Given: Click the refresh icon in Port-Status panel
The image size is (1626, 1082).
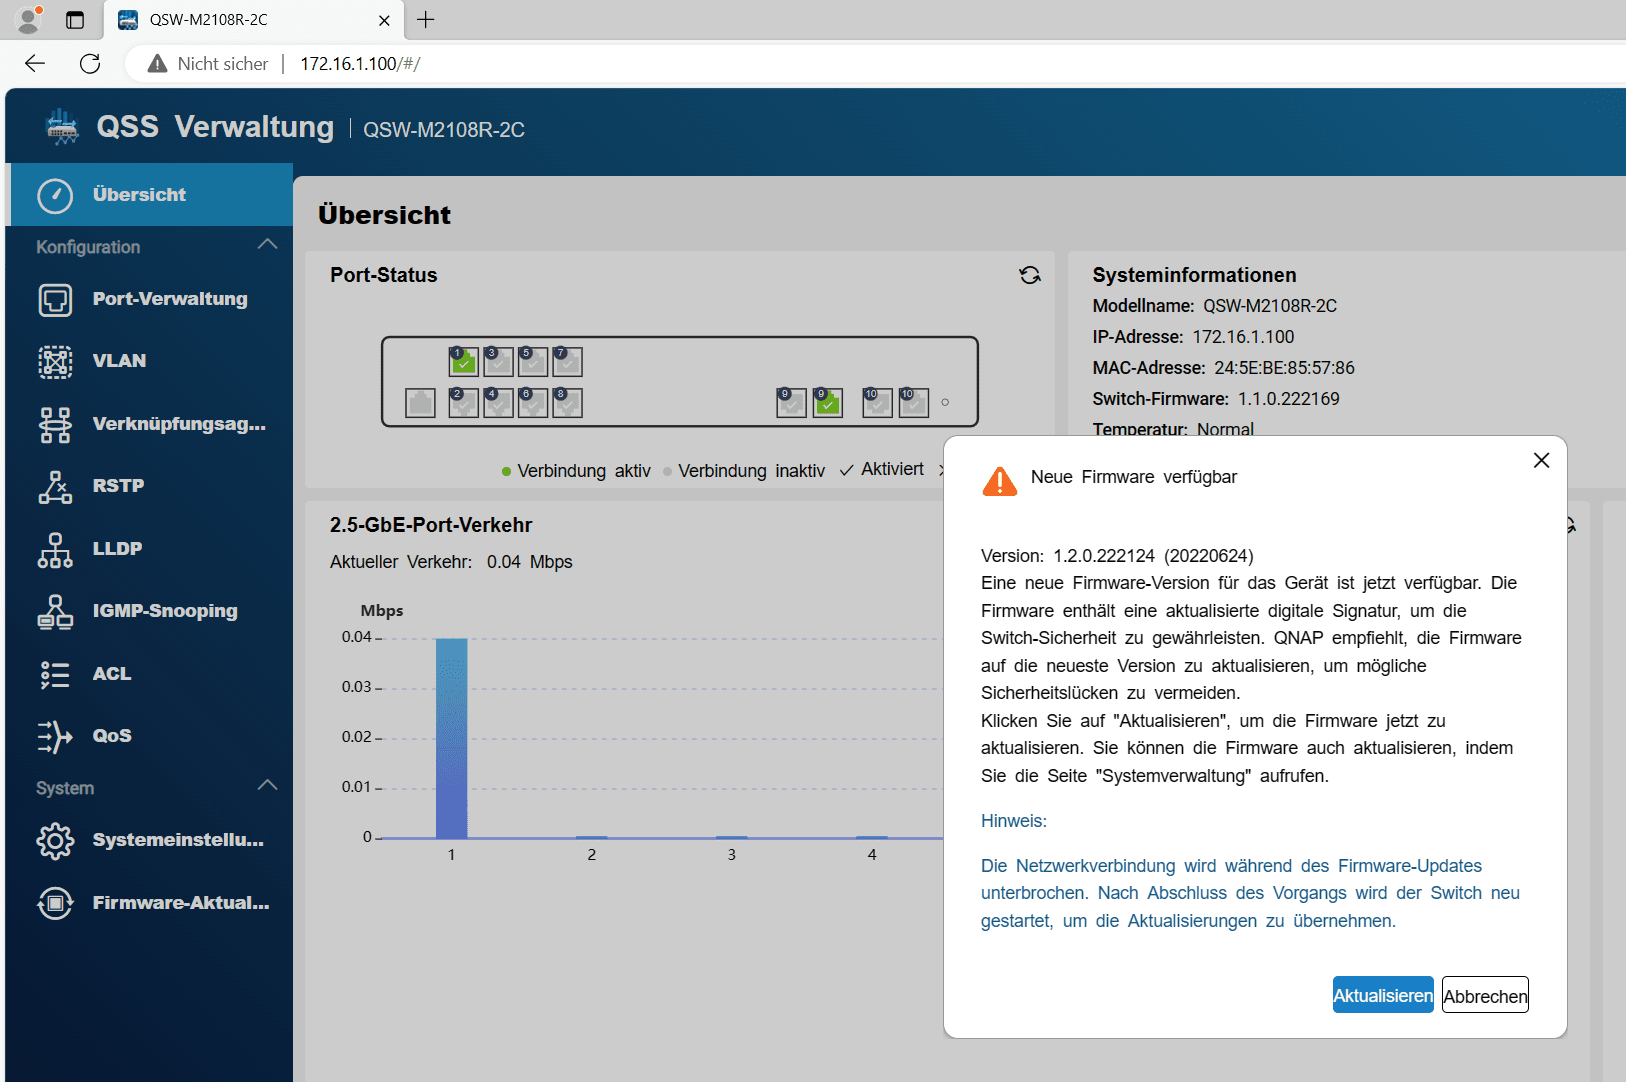Looking at the screenshot, I should pos(1030,275).
